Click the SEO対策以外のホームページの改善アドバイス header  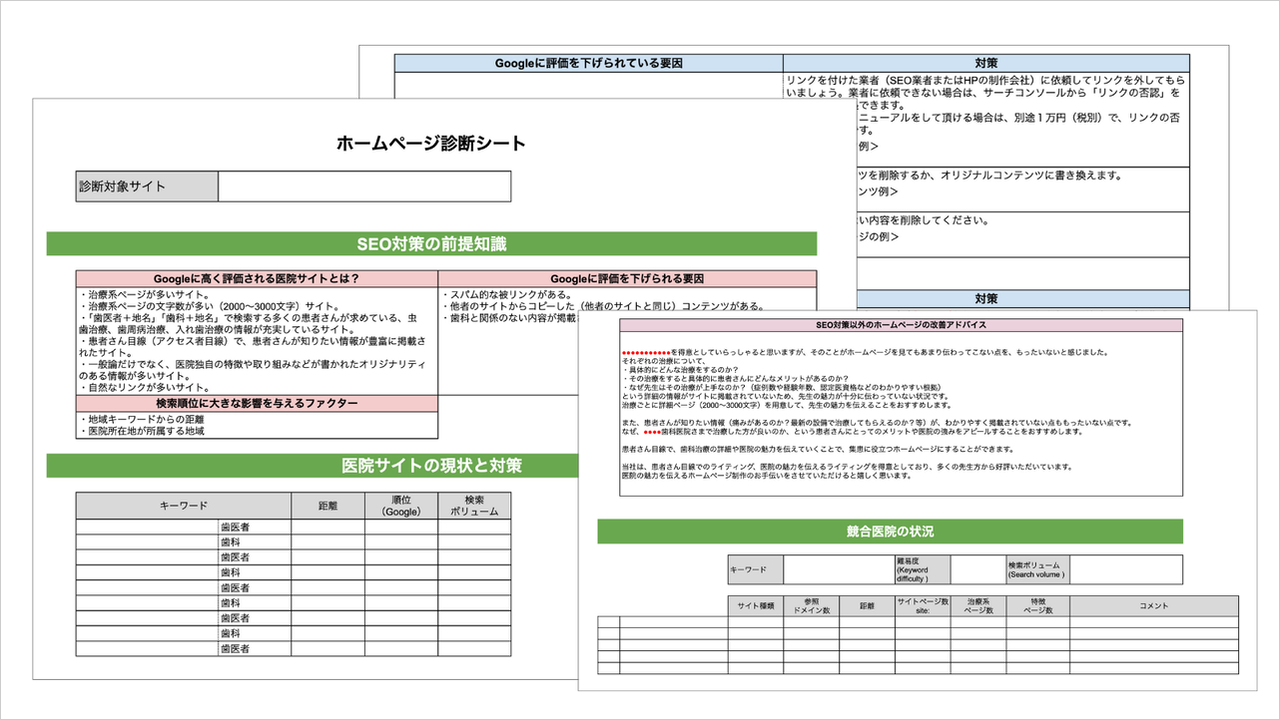click(x=900, y=326)
